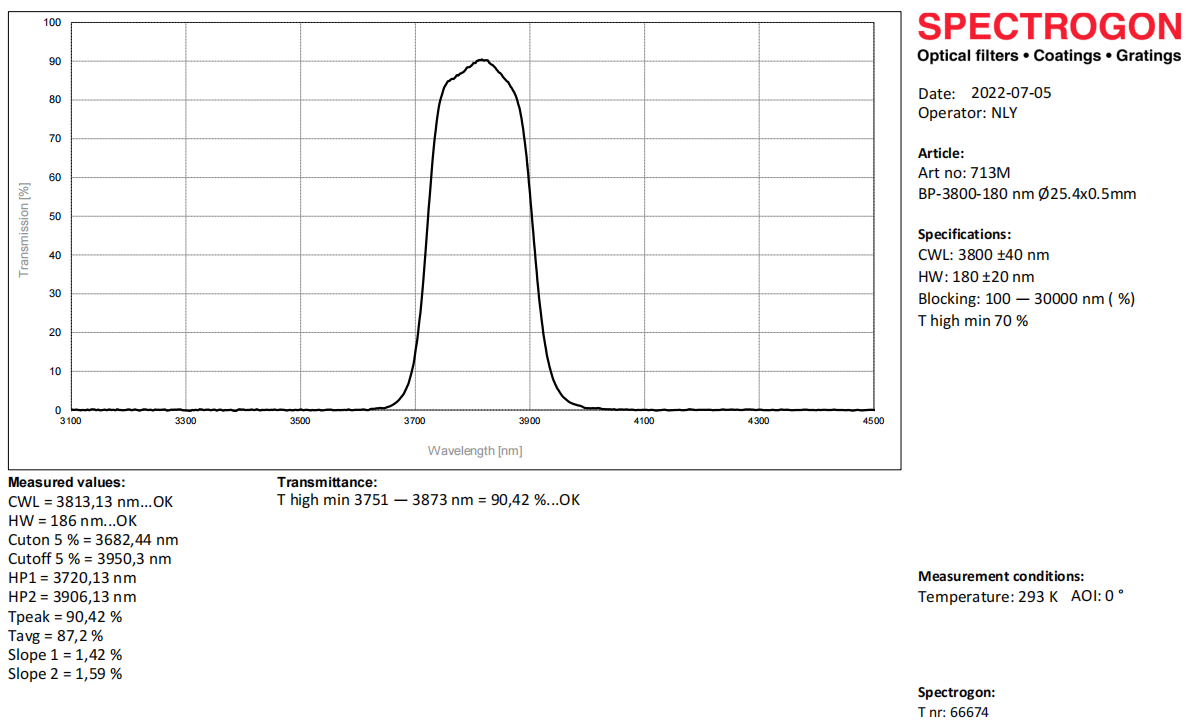
Task: Select the Temperature: 293 K text
Action: [987, 597]
